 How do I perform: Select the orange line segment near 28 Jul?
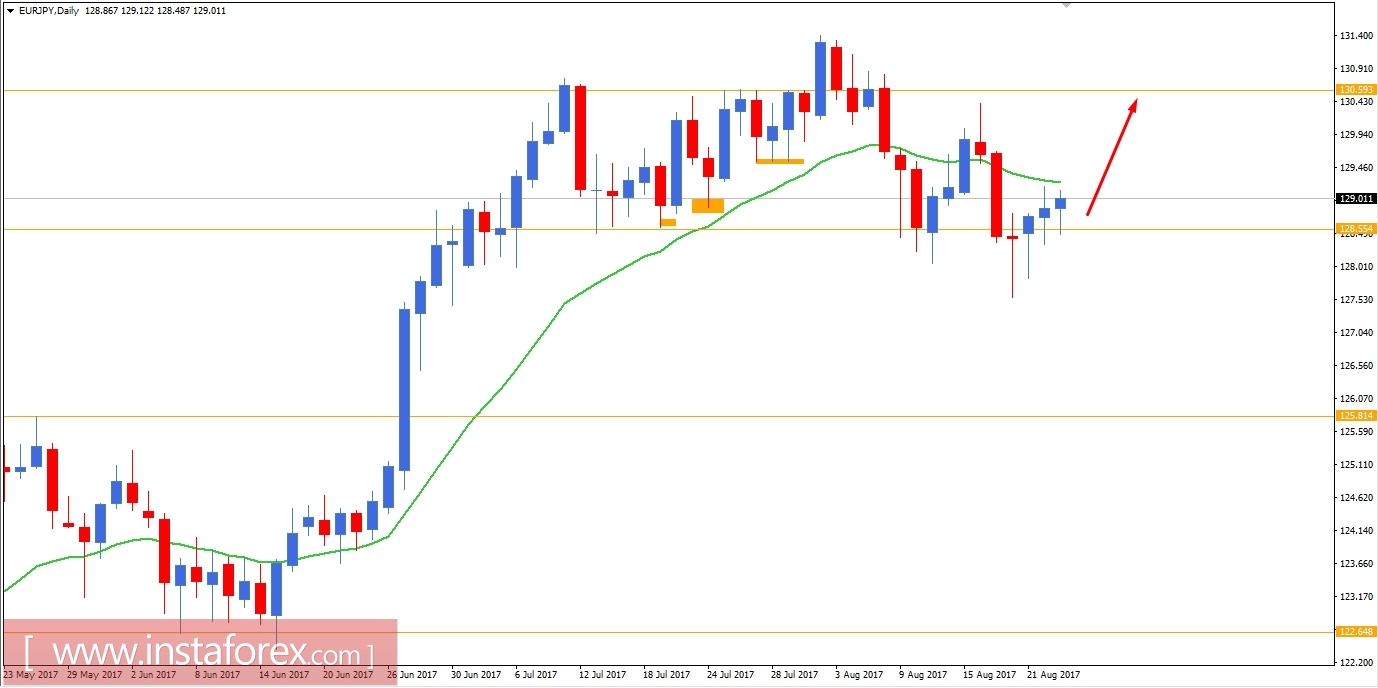pos(780,160)
